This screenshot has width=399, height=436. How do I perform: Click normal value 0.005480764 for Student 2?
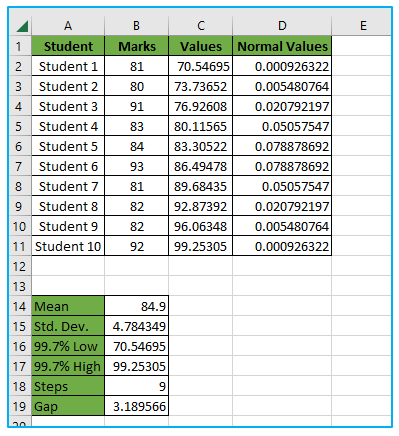click(282, 86)
